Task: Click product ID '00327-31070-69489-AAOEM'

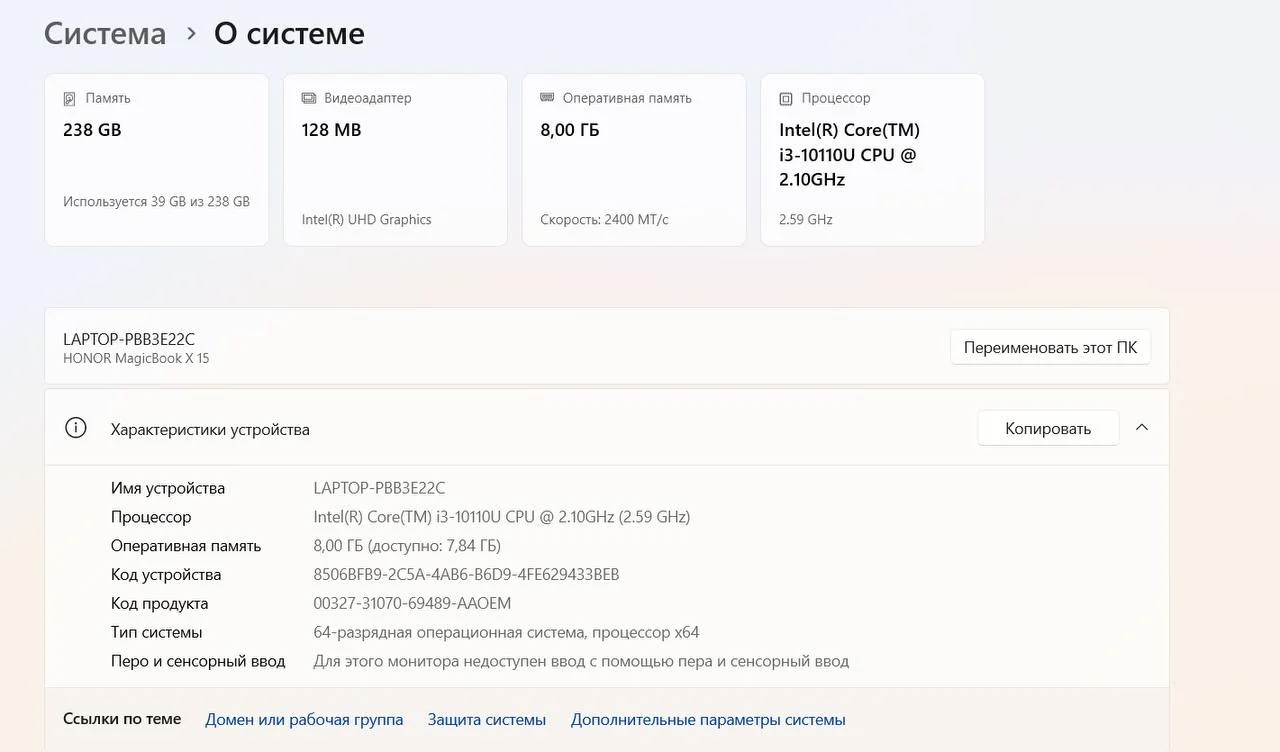Action: [x=412, y=604]
